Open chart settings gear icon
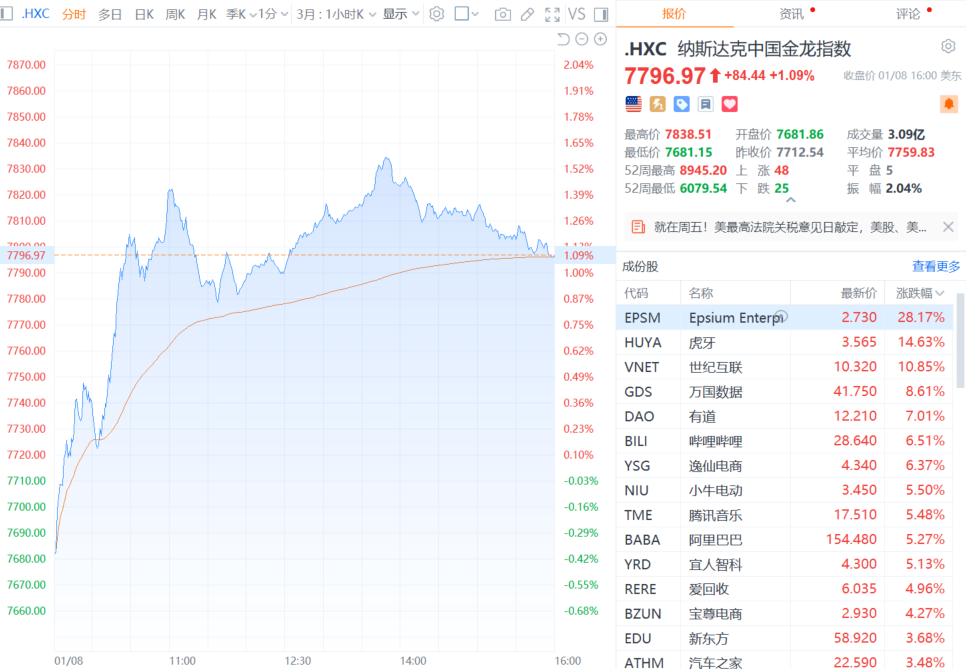Image resolution: width=966 pixels, height=669 pixels. (x=437, y=14)
